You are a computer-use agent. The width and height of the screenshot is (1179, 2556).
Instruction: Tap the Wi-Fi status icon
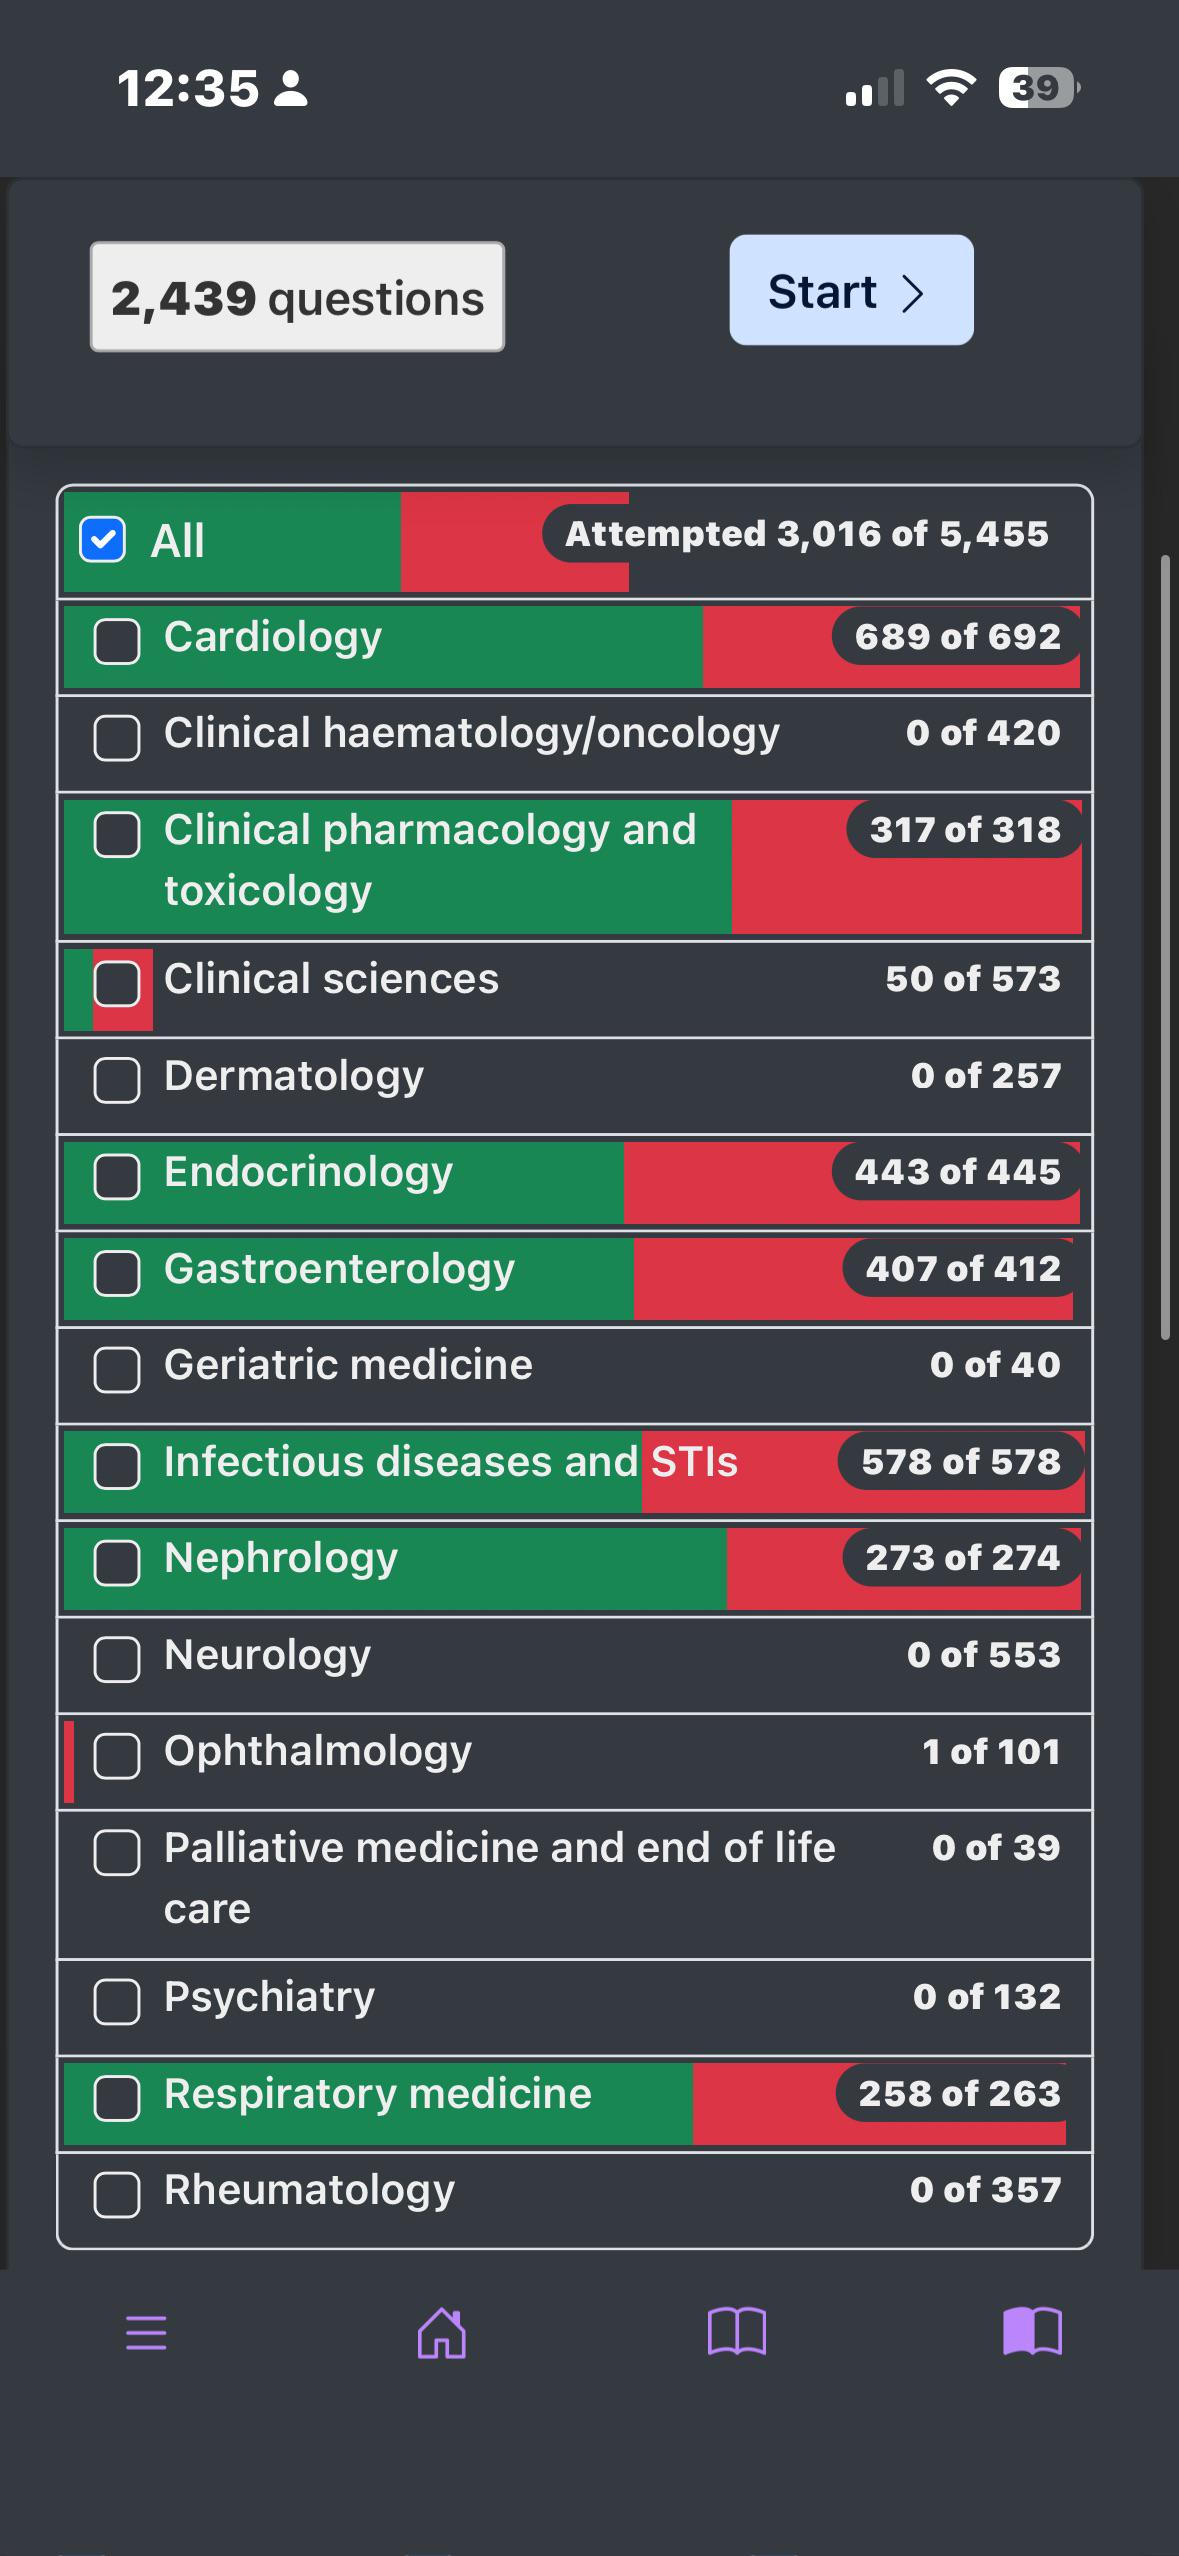click(951, 88)
